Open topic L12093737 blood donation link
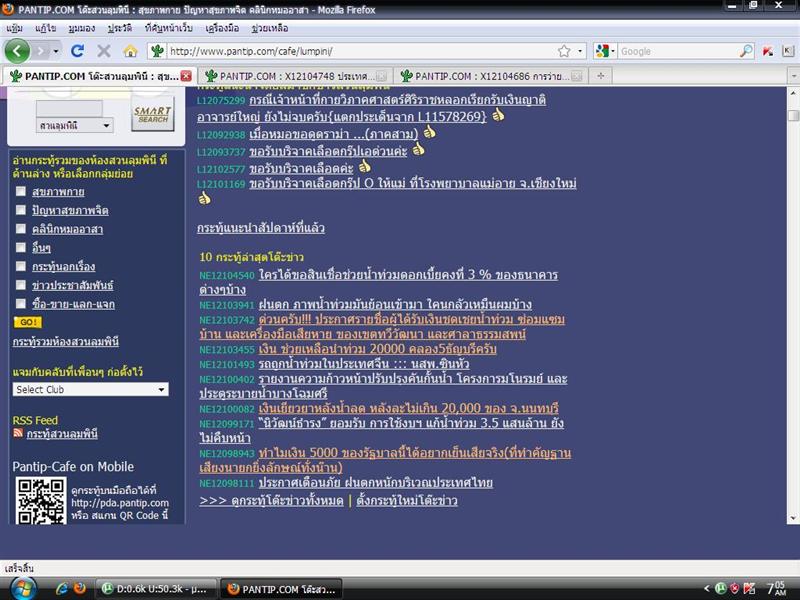The image size is (800, 600). [x=328, y=152]
